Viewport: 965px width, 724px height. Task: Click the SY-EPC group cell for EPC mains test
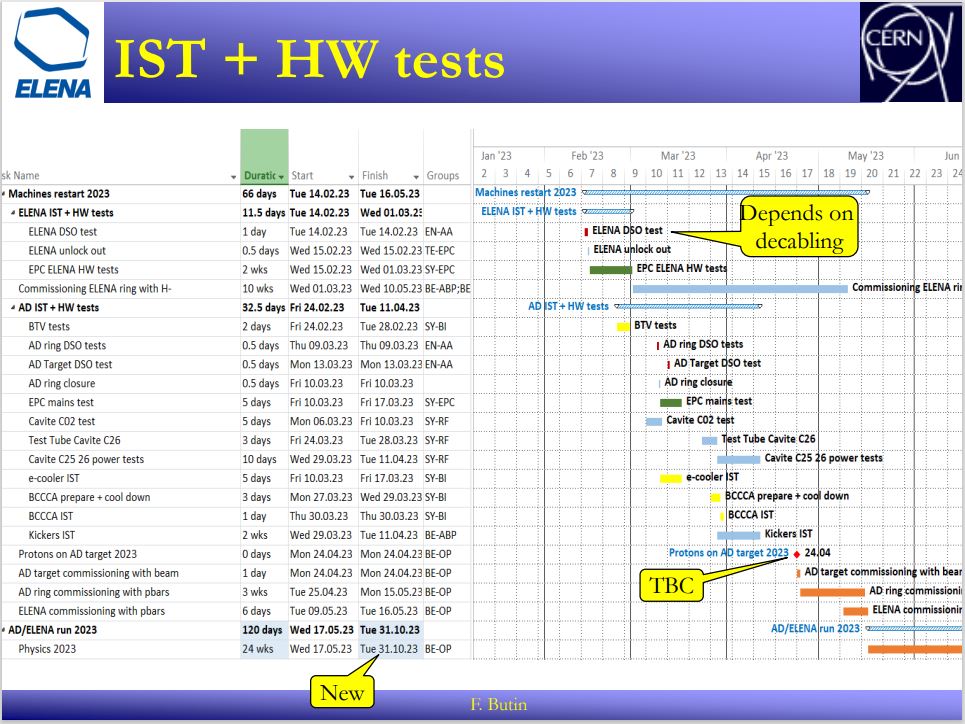pos(447,403)
